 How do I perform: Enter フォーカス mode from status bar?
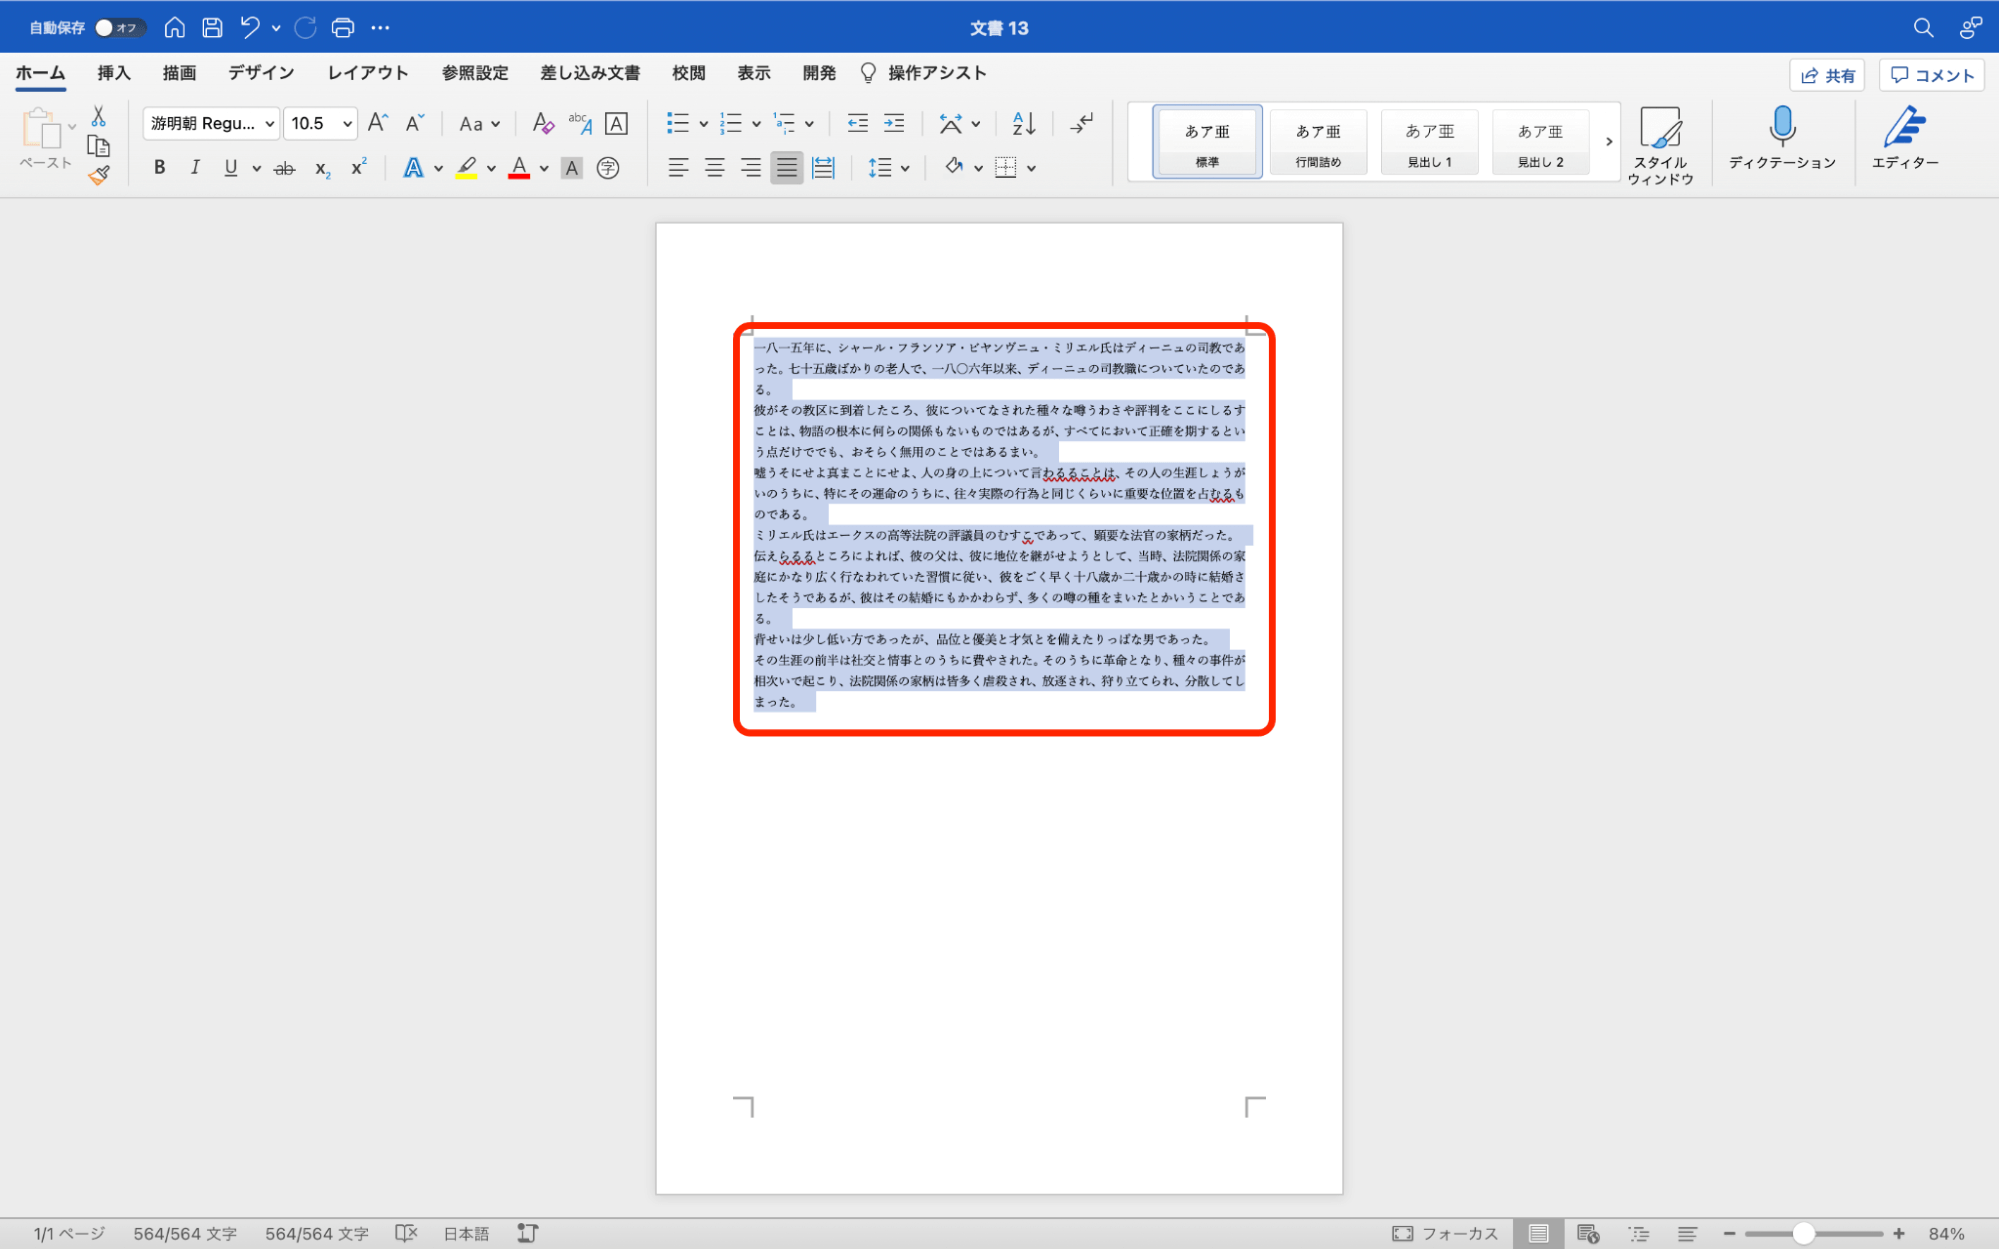1445,1234
